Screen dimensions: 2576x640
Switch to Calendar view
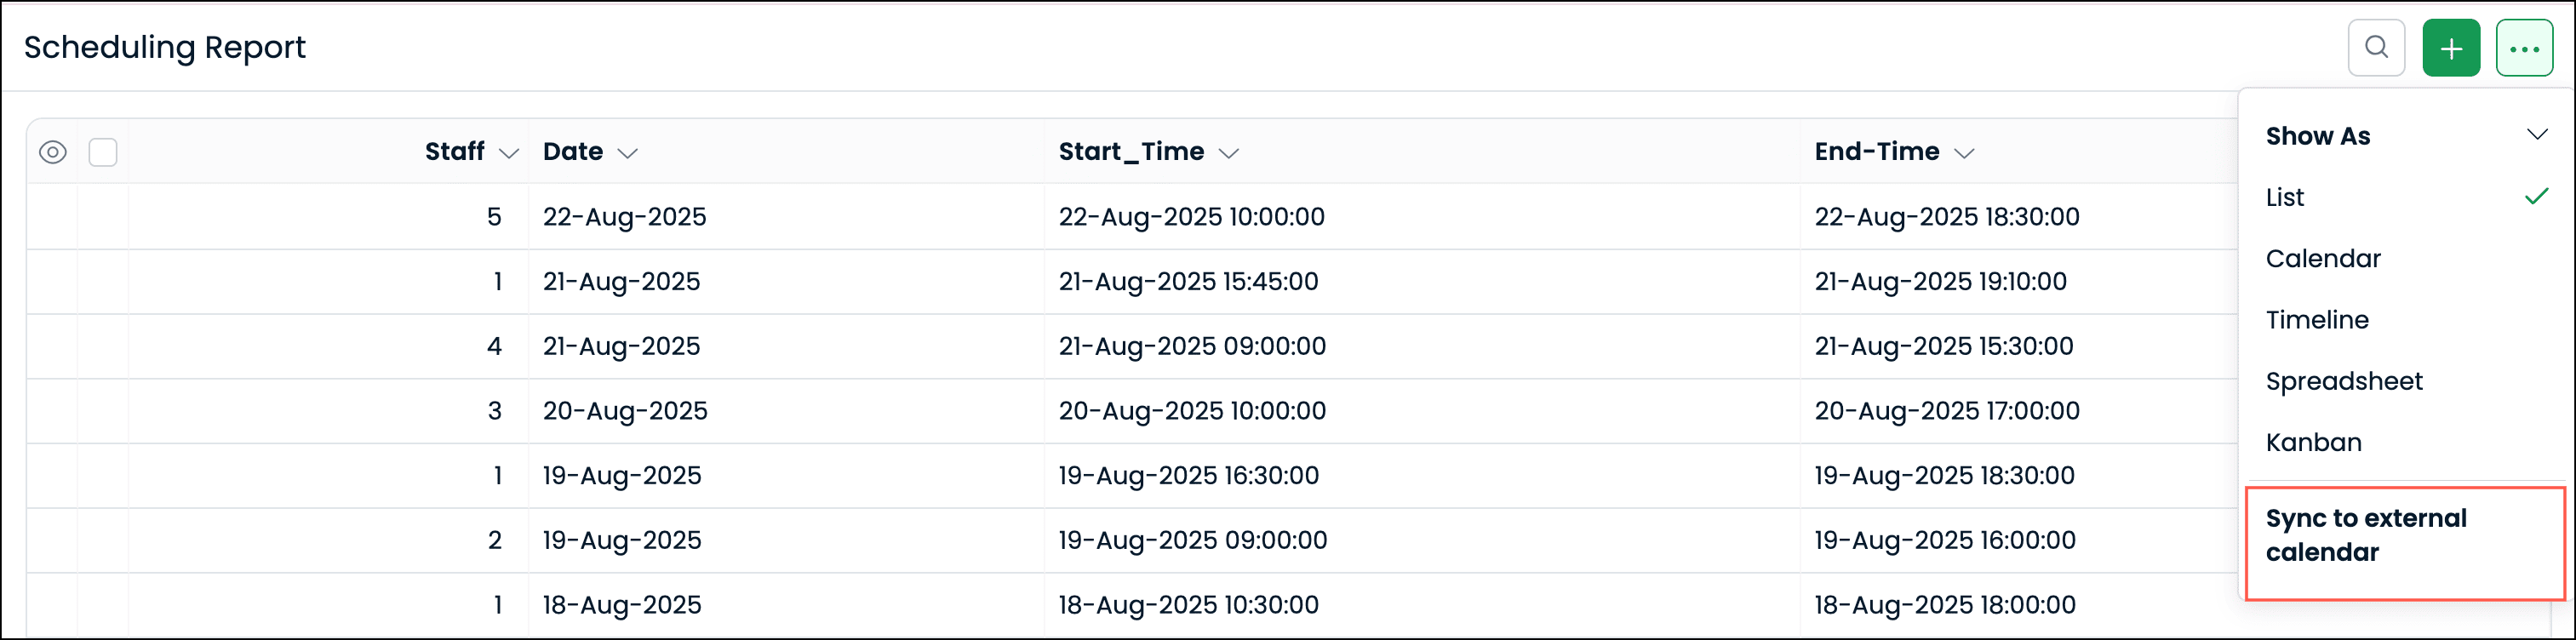point(2323,258)
